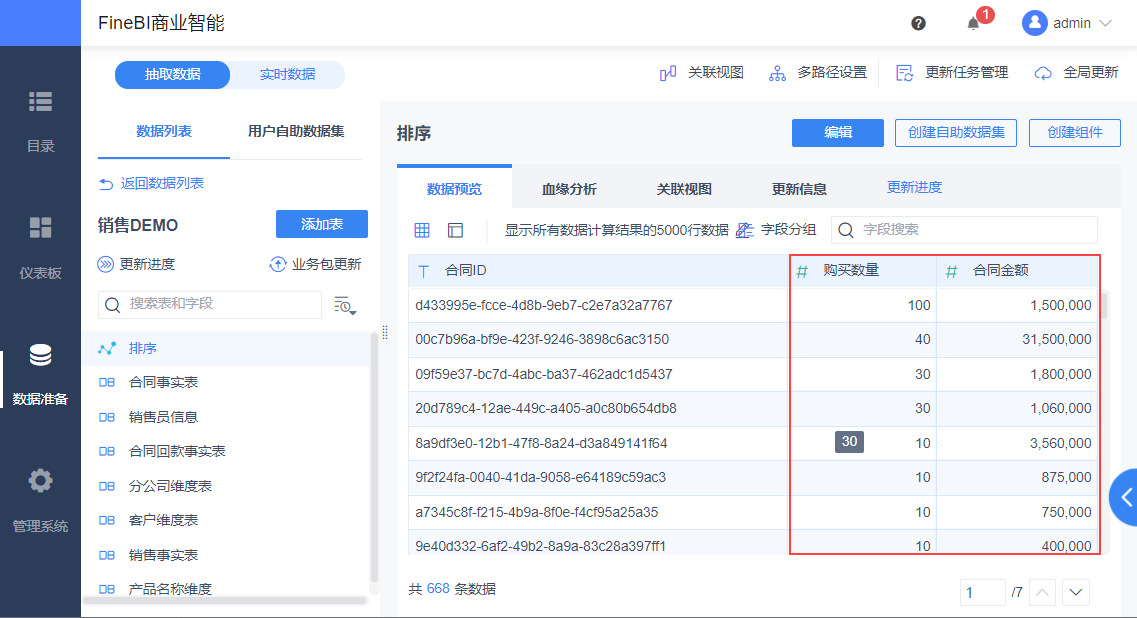Click the 创建自助数据集 button
This screenshot has height=618, width=1137.
pos(956,133)
